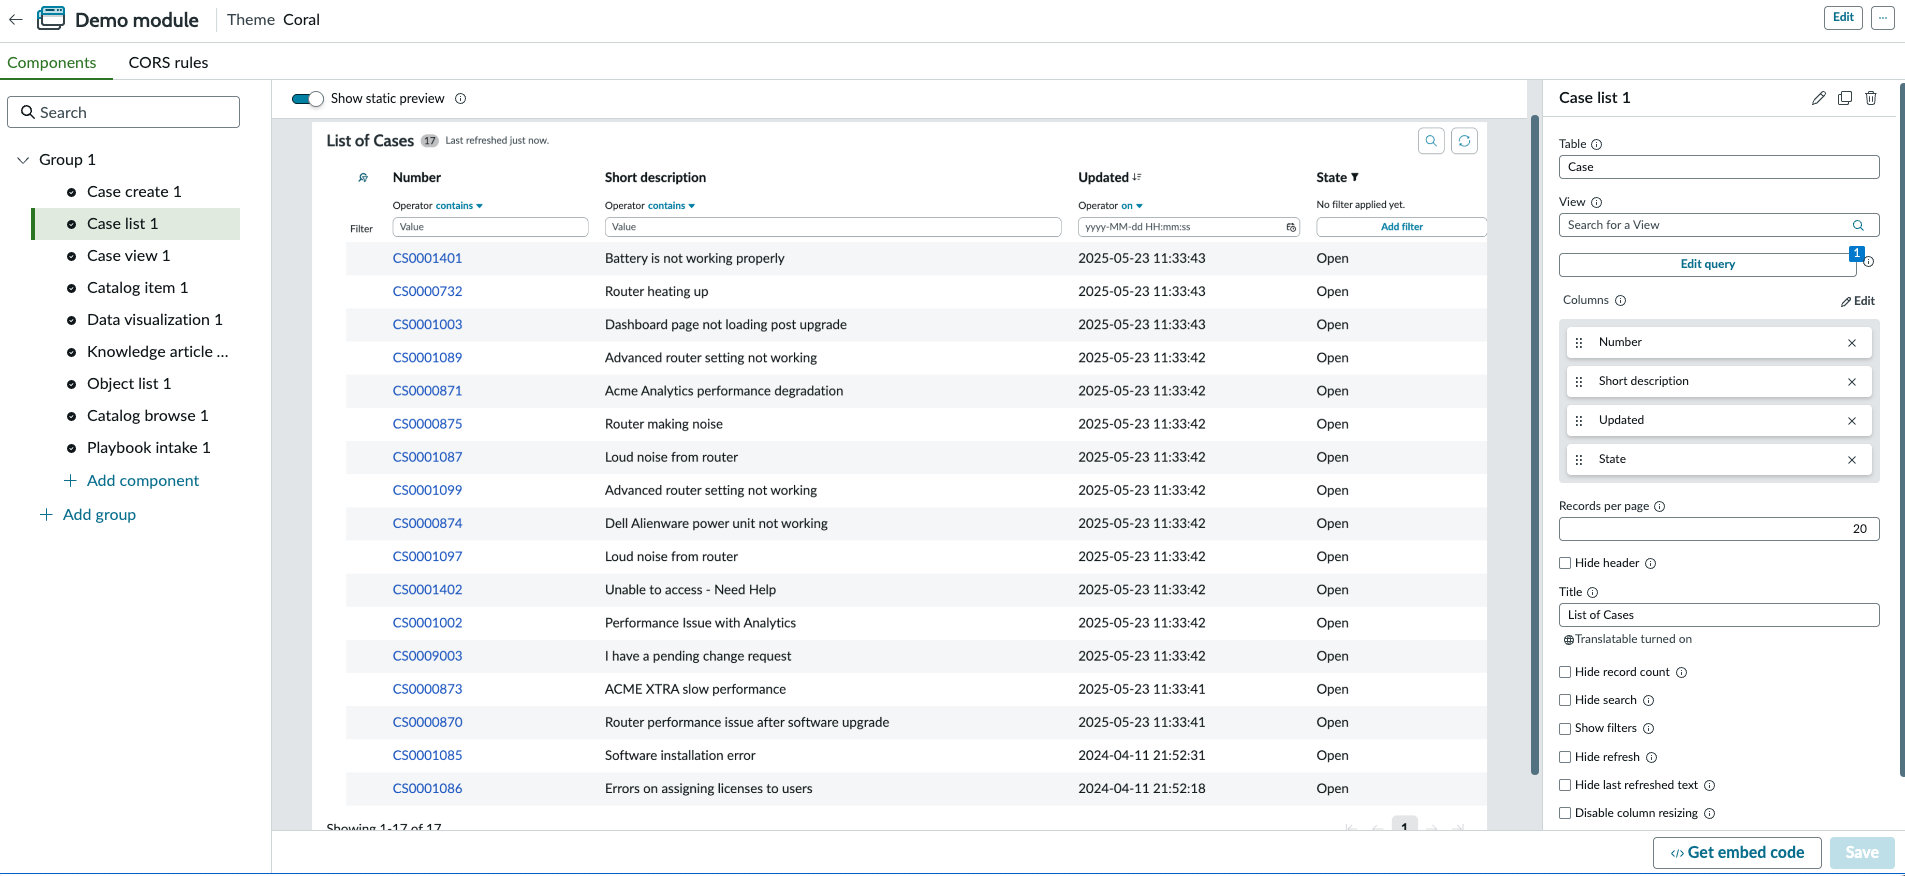Open calendar picker in Updated filter
Image resolution: width=1905 pixels, height=876 pixels.
(1291, 227)
